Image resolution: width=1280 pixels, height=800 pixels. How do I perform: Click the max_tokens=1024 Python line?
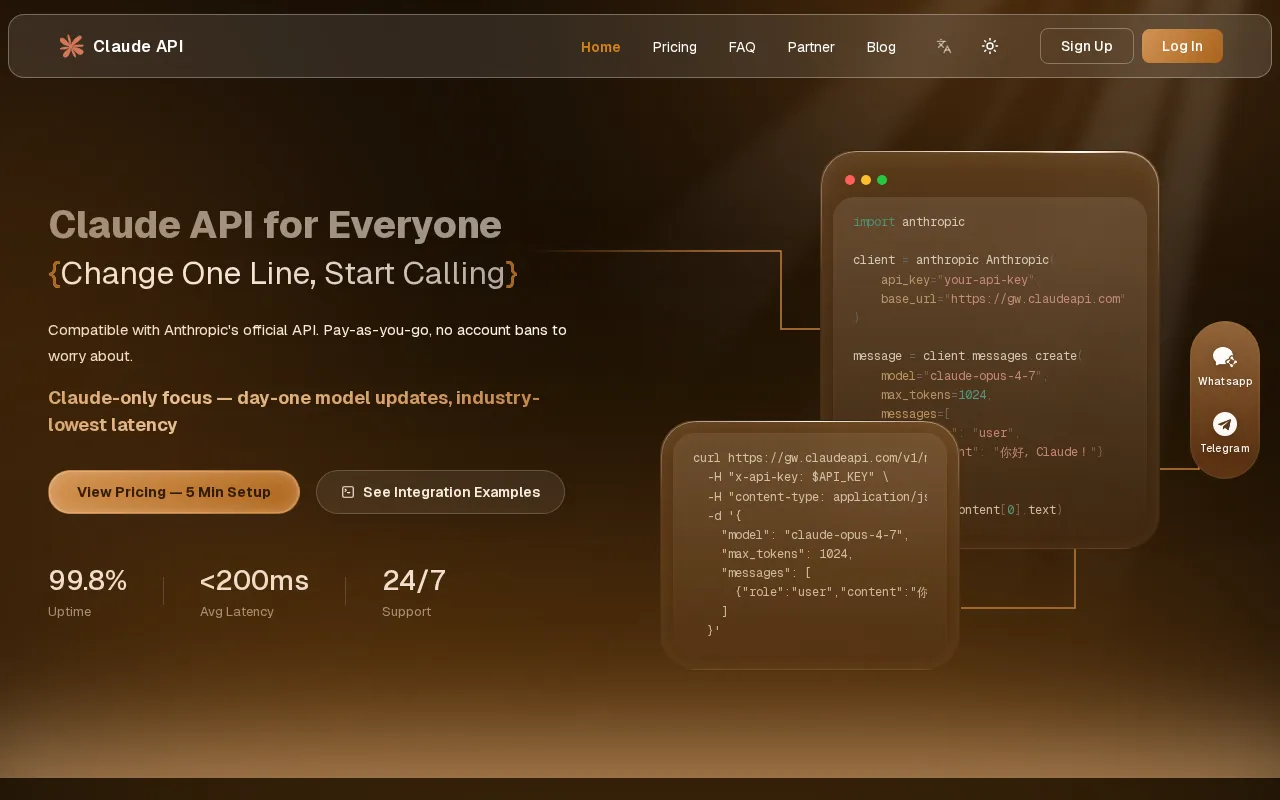click(934, 395)
